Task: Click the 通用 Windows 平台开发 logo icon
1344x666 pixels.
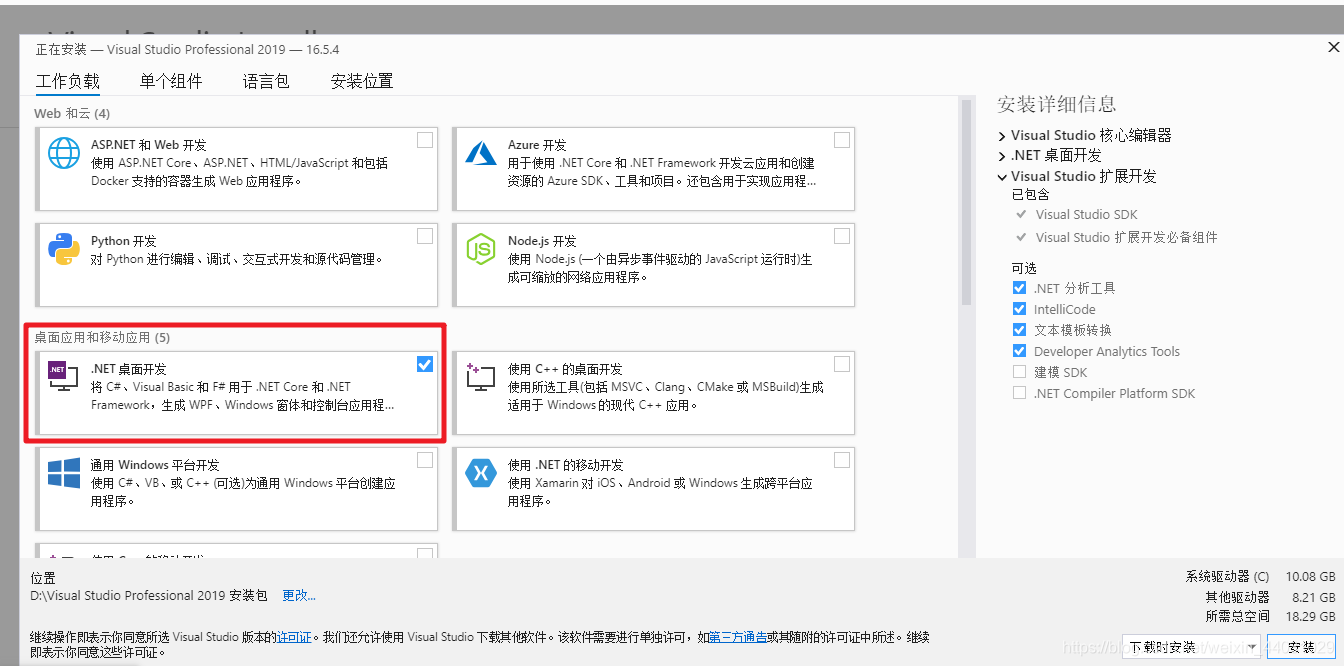Action: (x=64, y=473)
